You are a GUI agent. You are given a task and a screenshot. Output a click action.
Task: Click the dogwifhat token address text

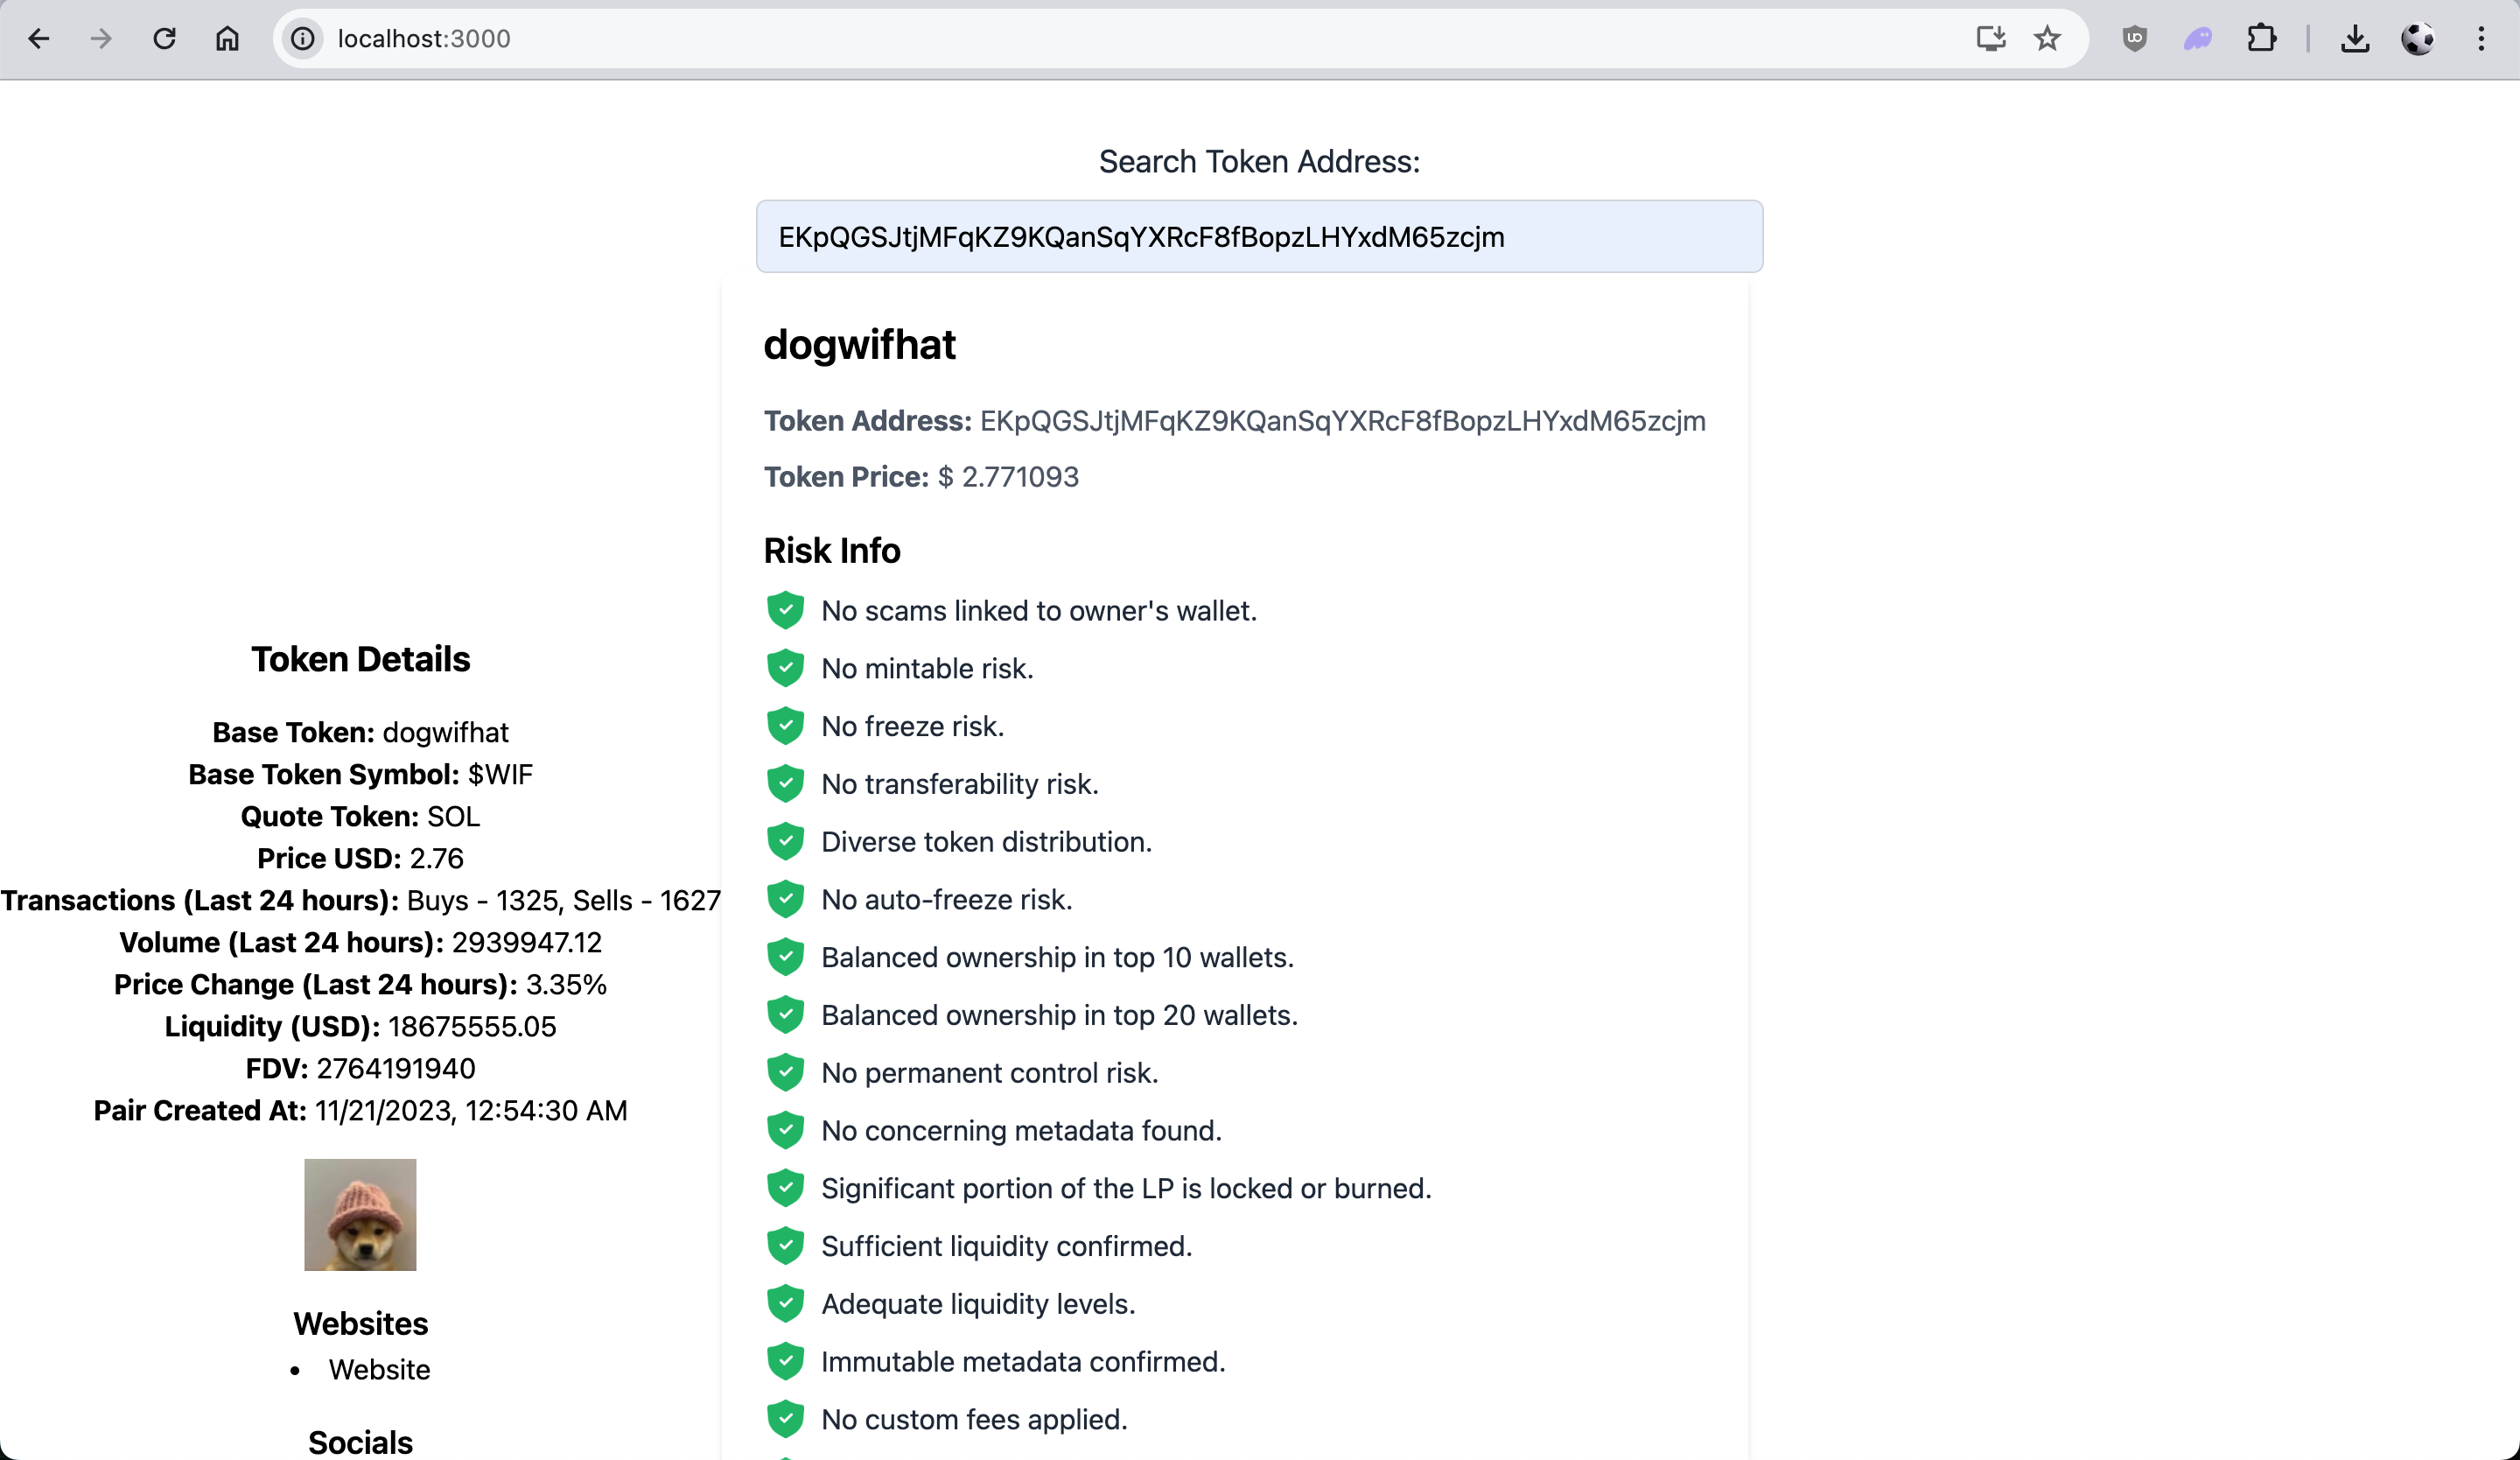click(1341, 421)
